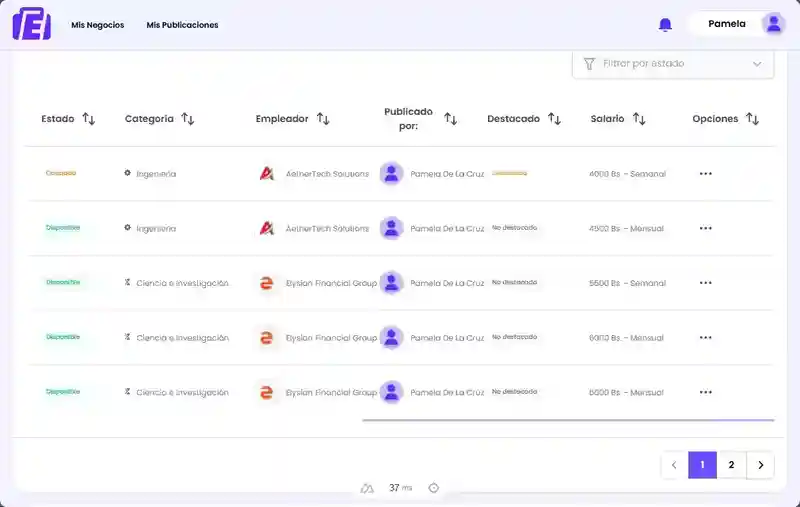Click the next page arrow
This screenshot has width=800, height=507.
[x=760, y=465]
